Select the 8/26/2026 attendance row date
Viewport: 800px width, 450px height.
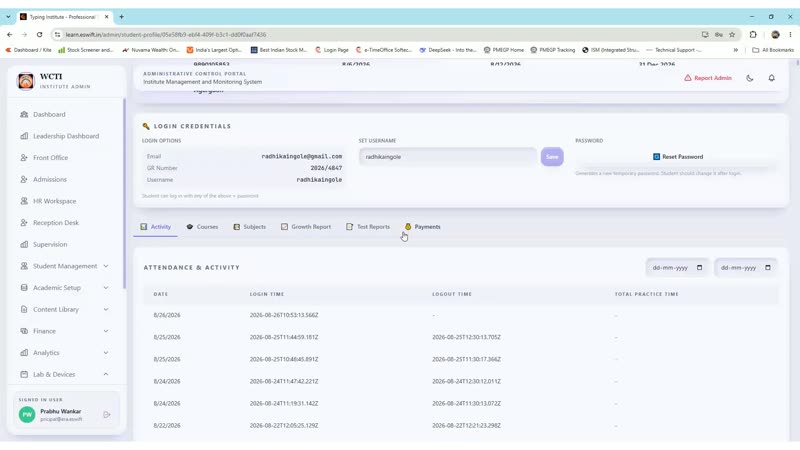point(167,315)
